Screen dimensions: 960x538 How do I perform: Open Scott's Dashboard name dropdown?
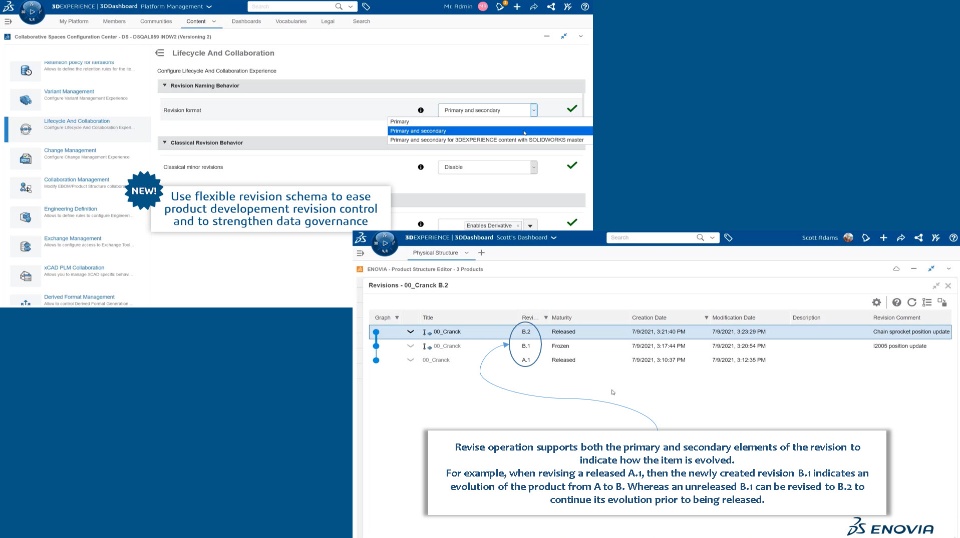[x=553, y=237]
